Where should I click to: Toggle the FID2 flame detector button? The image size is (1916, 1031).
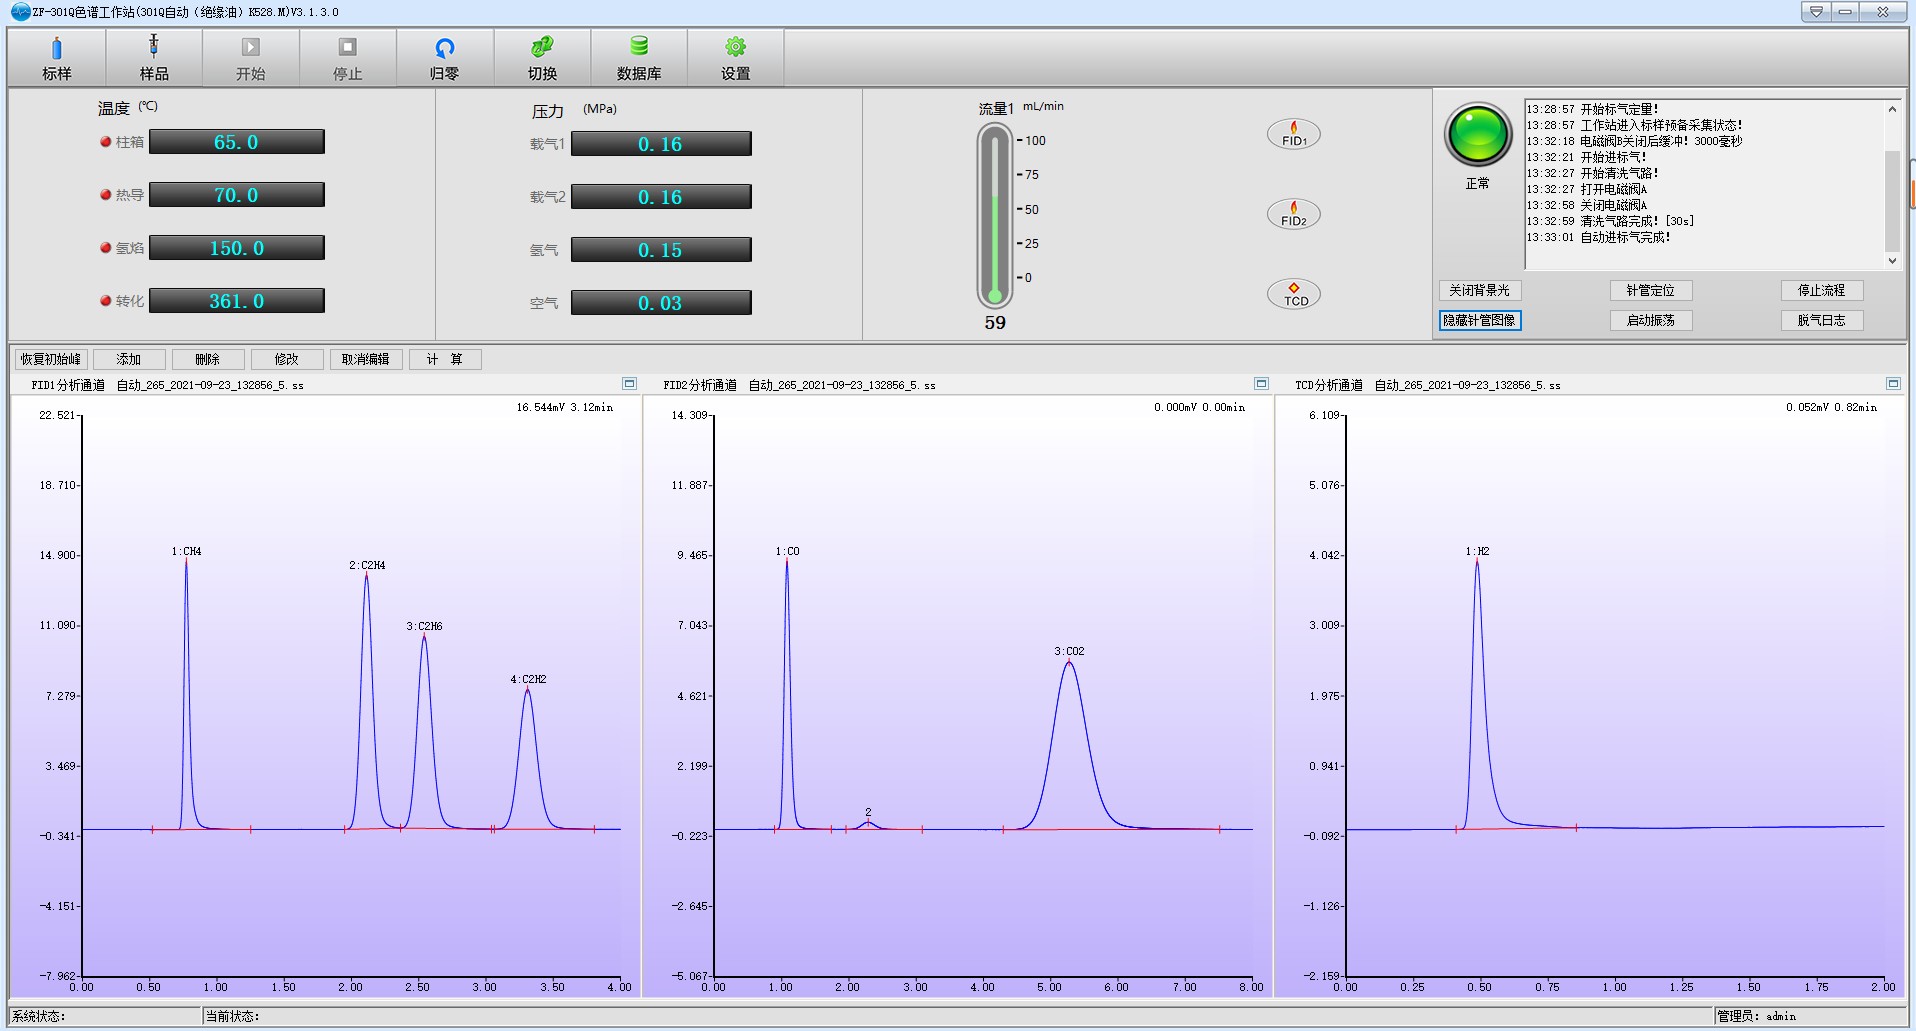coord(1294,214)
